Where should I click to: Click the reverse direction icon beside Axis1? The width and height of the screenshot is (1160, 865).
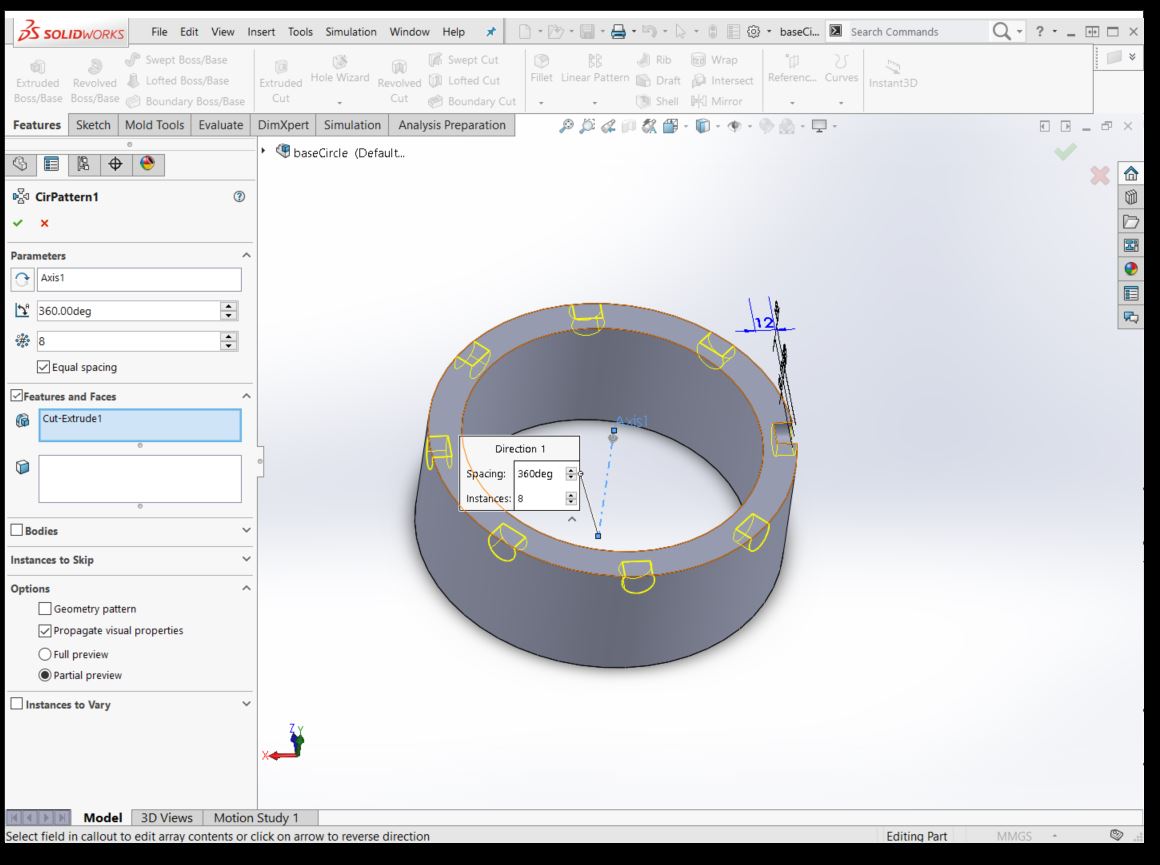pyautogui.click(x=22, y=279)
